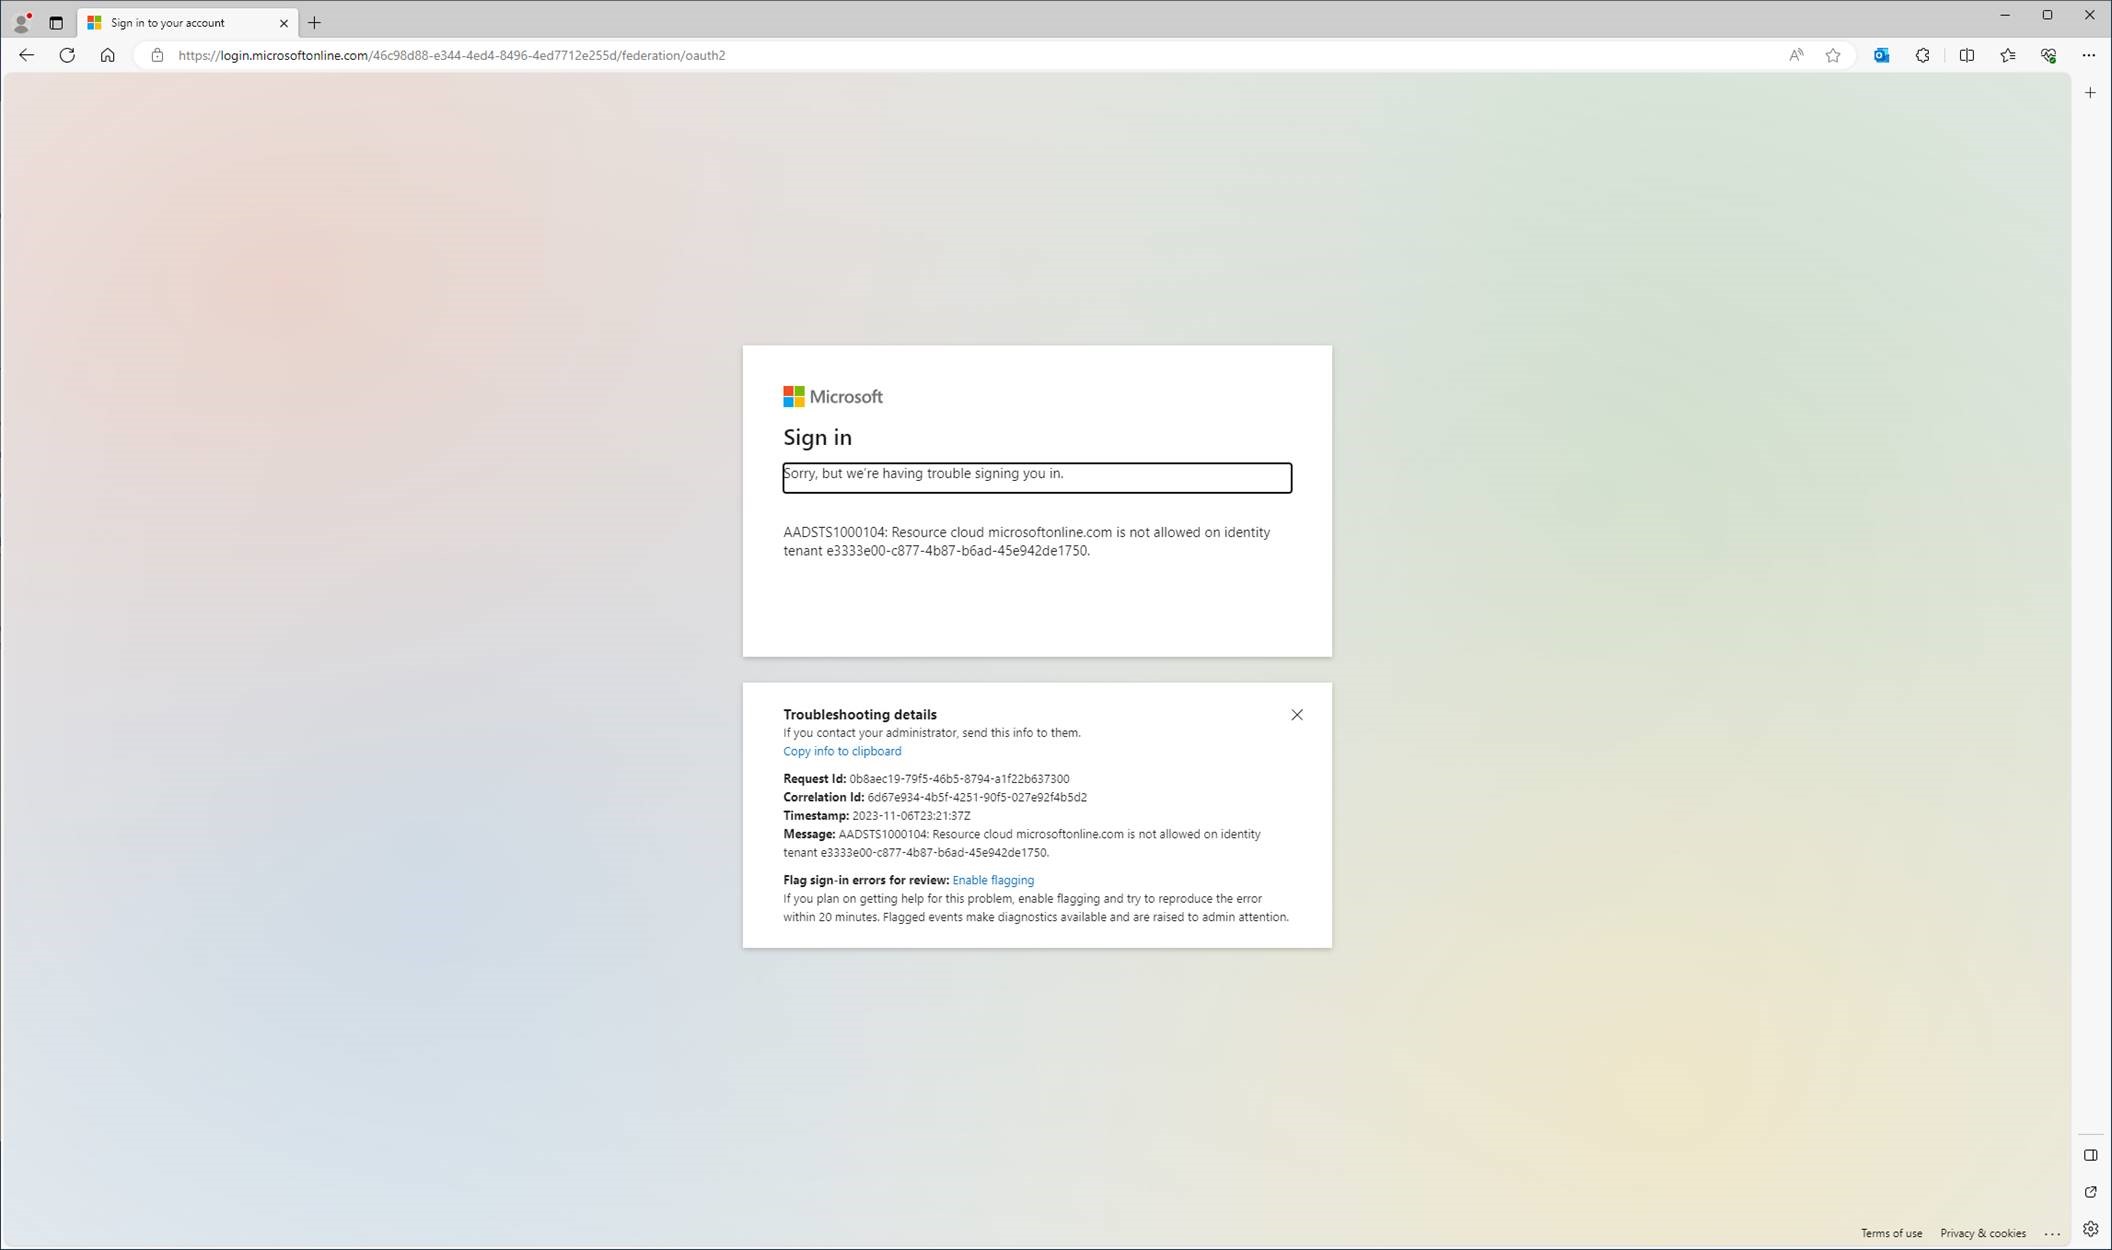Viewport: 2112px width, 1250px height.
Task: Open tab actions menu
Action: click(56, 22)
